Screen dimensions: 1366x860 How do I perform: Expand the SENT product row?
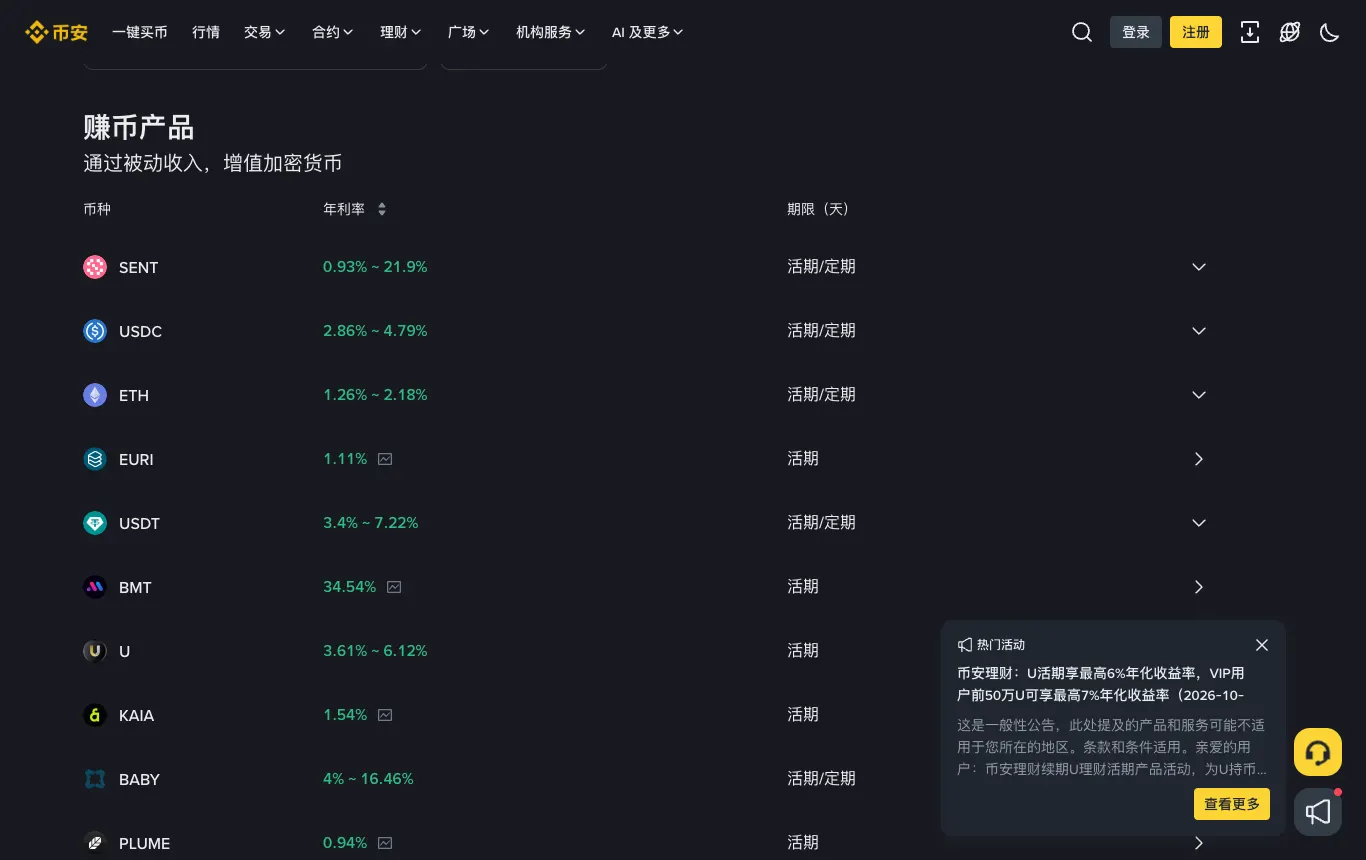[1199, 267]
